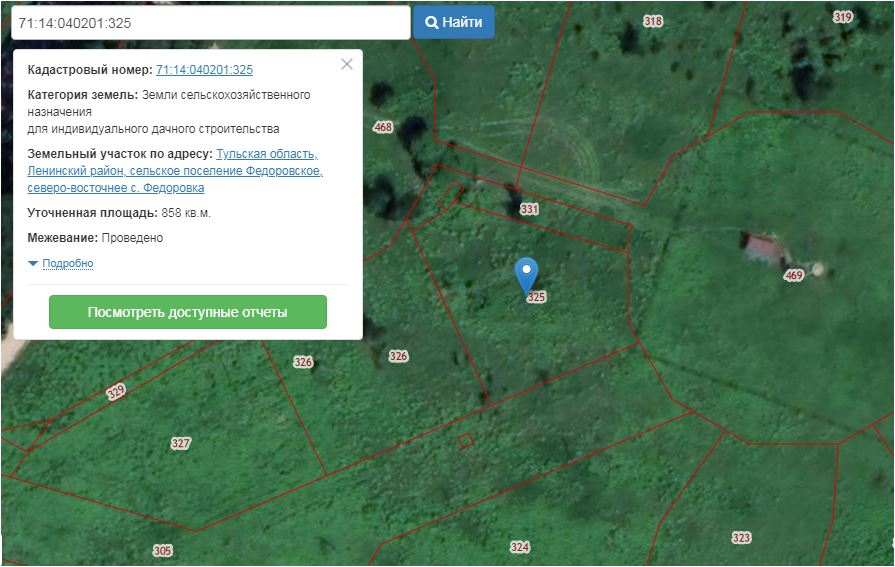Click the search field with cadastral number
This screenshot has width=895, height=567.
tap(210, 22)
